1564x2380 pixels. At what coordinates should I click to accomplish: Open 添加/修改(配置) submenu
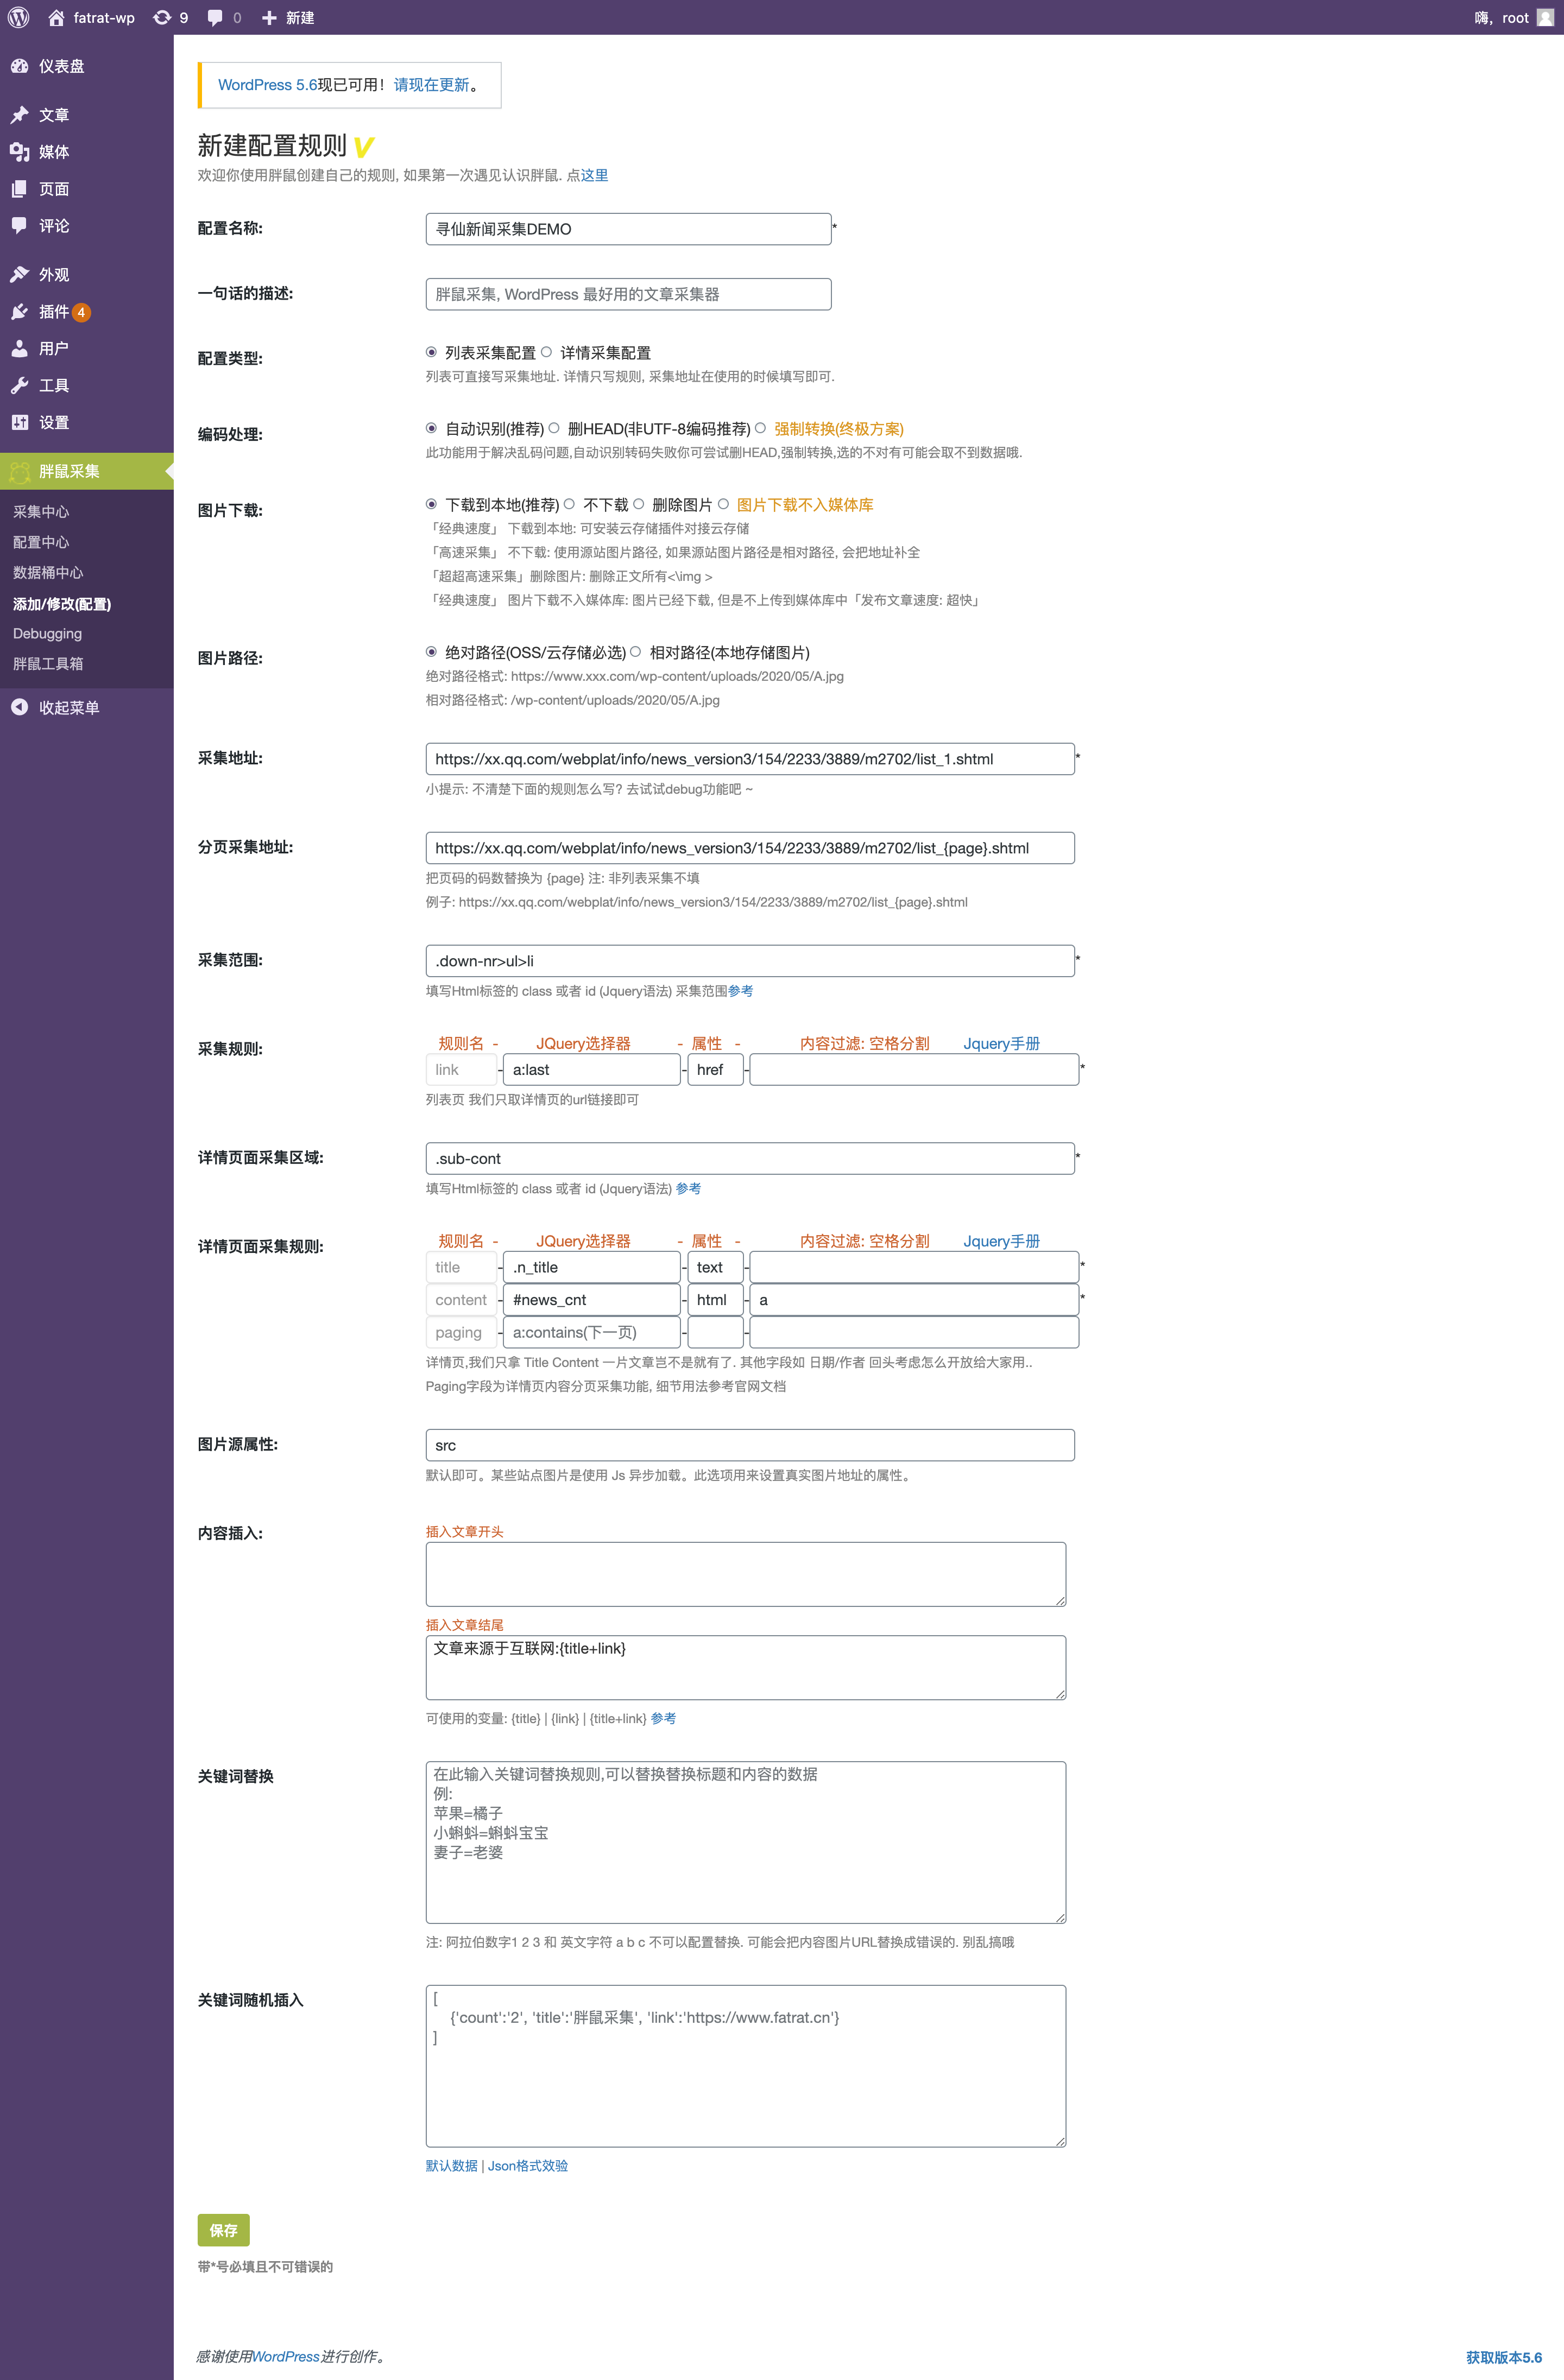pyautogui.click(x=62, y=604)
